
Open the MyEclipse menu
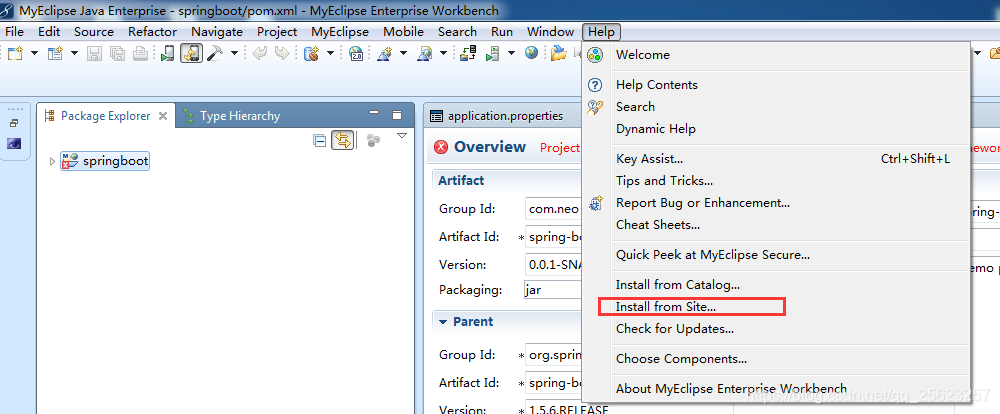click(x=340, y=31)
